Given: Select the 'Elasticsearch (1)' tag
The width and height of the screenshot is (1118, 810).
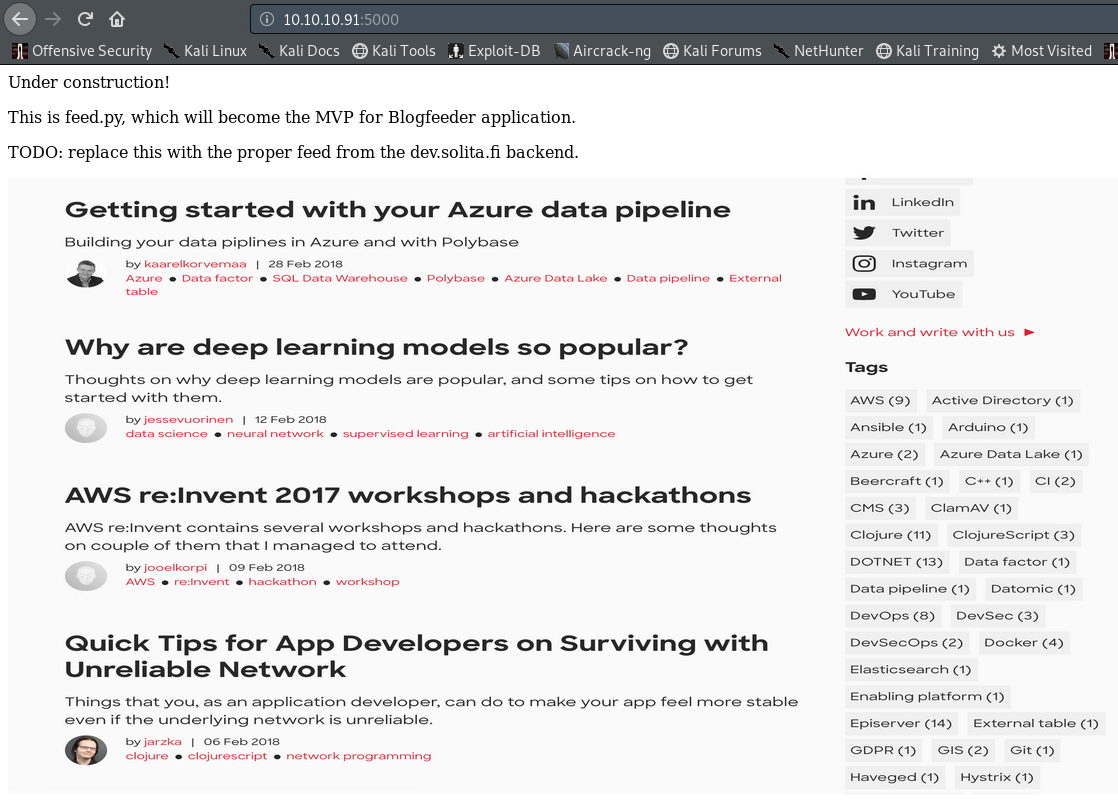Looking at the screenshot, I should [x=911, y=670].
